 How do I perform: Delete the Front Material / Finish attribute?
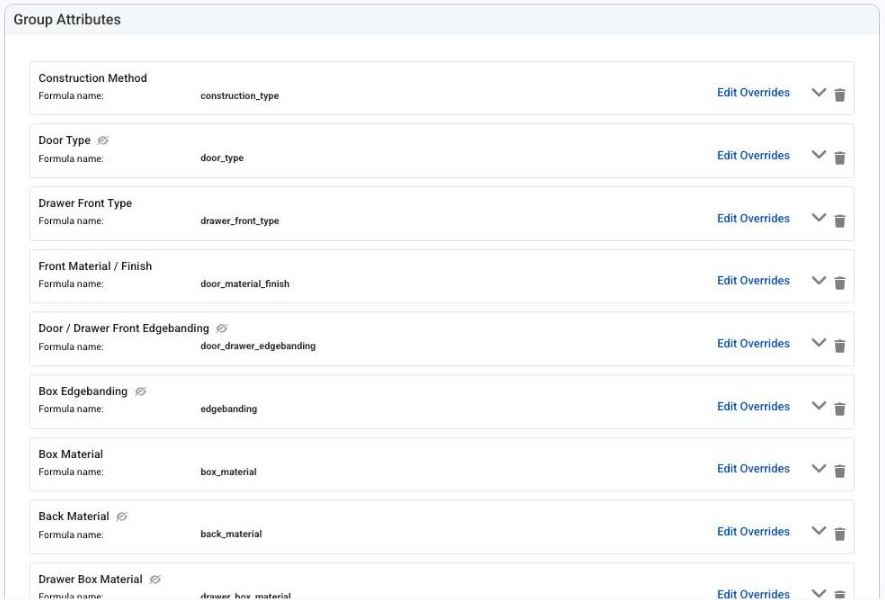tap(840, 283)
